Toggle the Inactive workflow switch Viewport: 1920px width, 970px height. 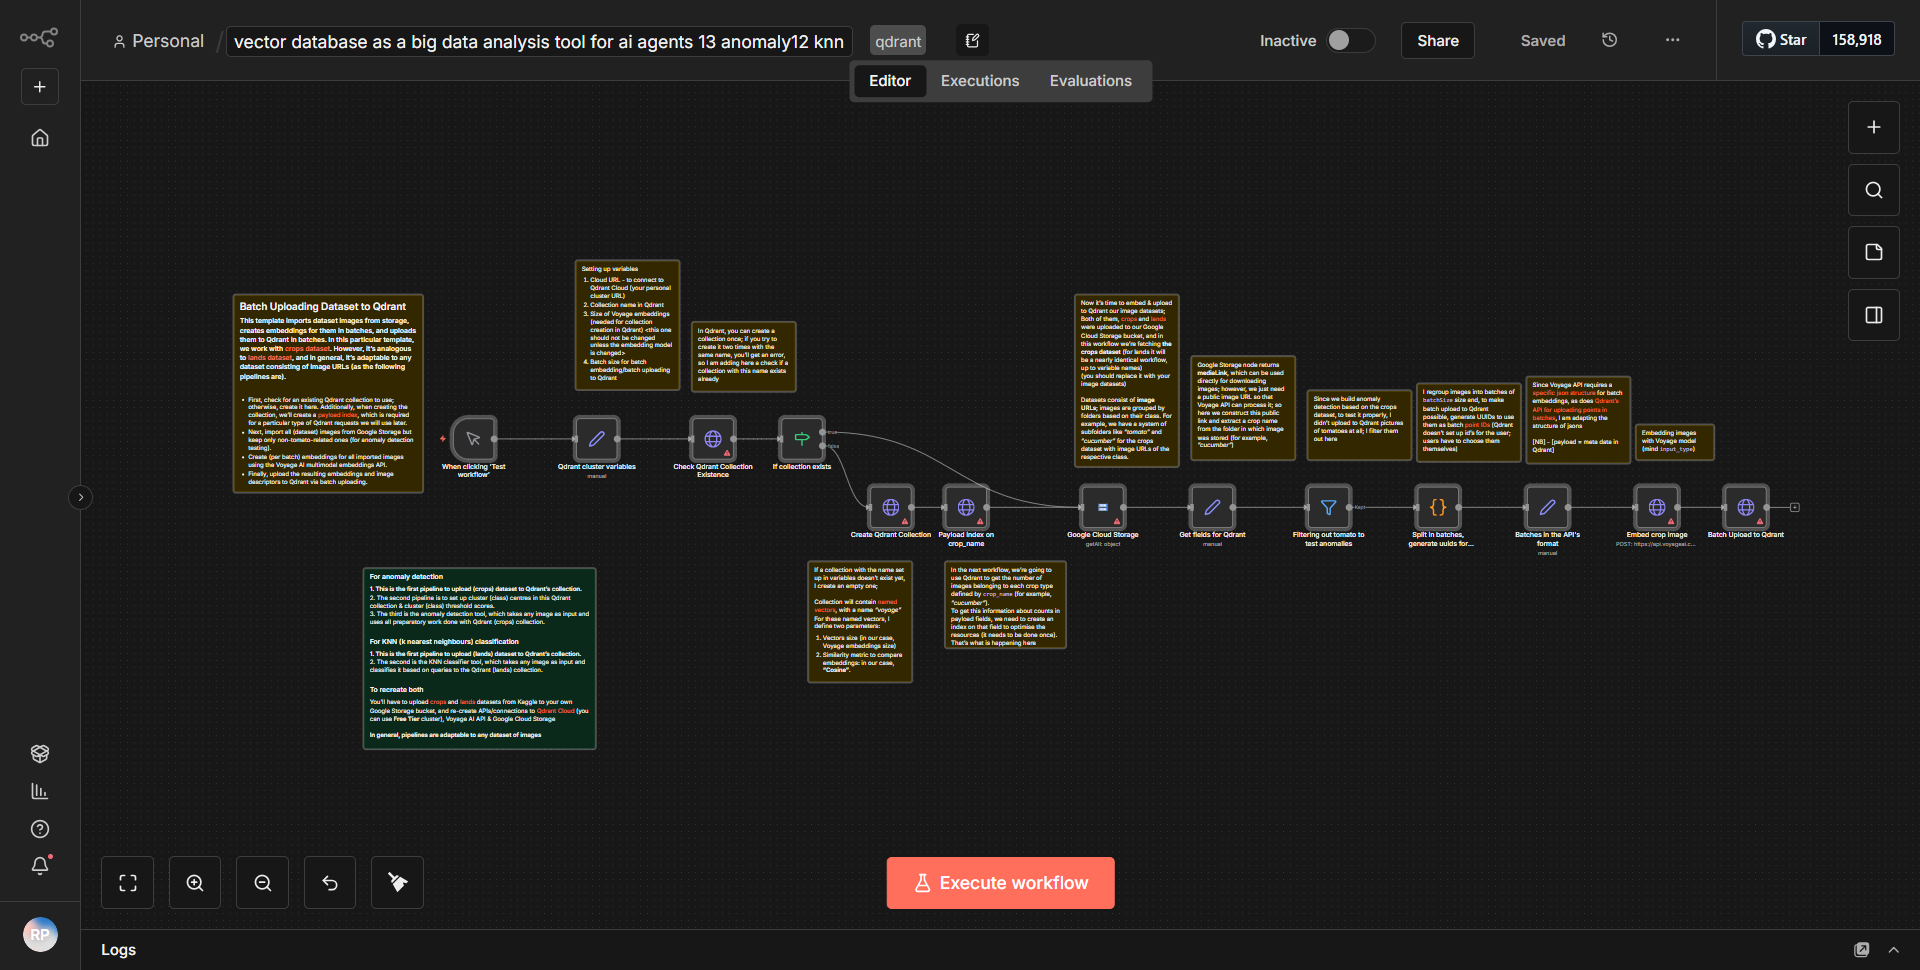coord(1350,40)
